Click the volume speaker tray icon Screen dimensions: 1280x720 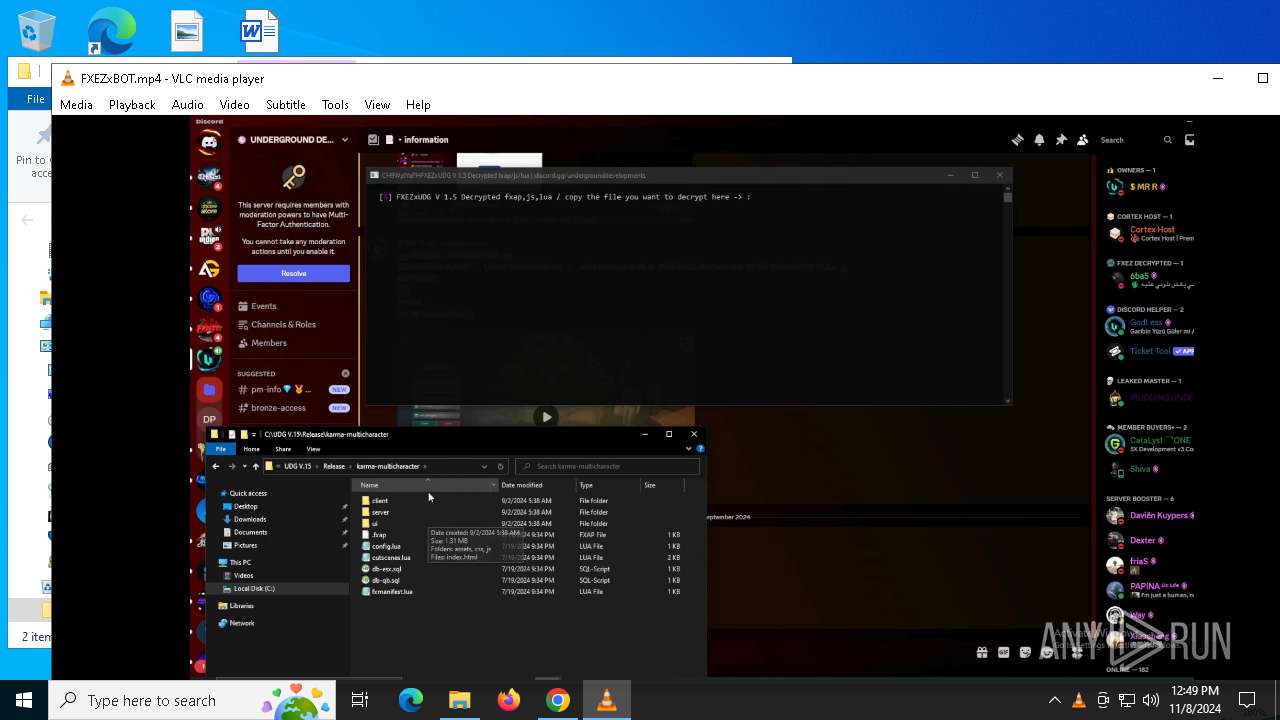(1150, 700)
